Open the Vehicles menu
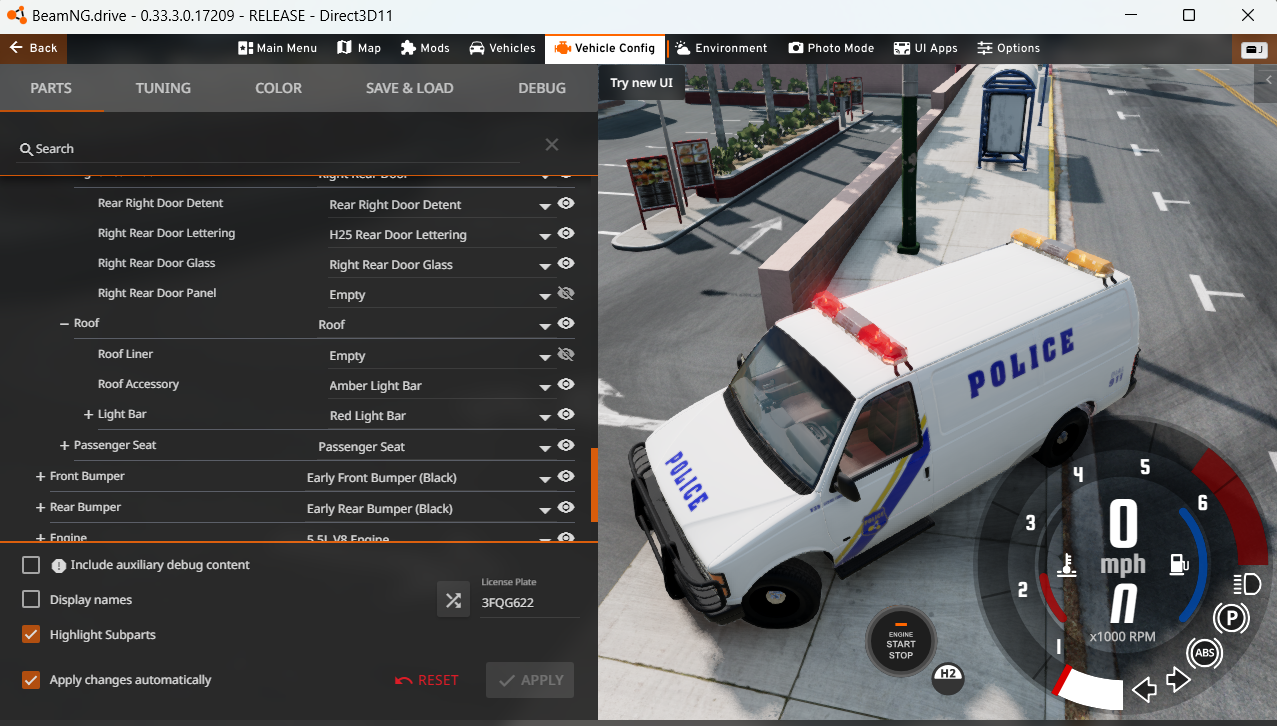This screenshot has width=1277, height=726. coord(503,48)
